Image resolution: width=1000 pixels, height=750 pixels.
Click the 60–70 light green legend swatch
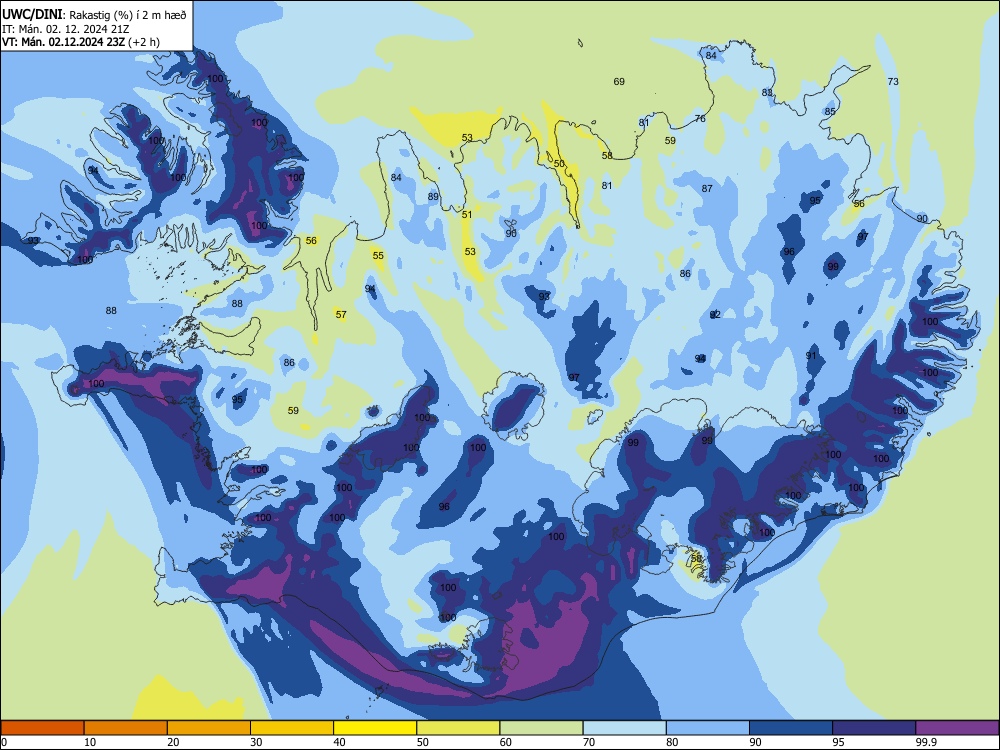point(541,728)
